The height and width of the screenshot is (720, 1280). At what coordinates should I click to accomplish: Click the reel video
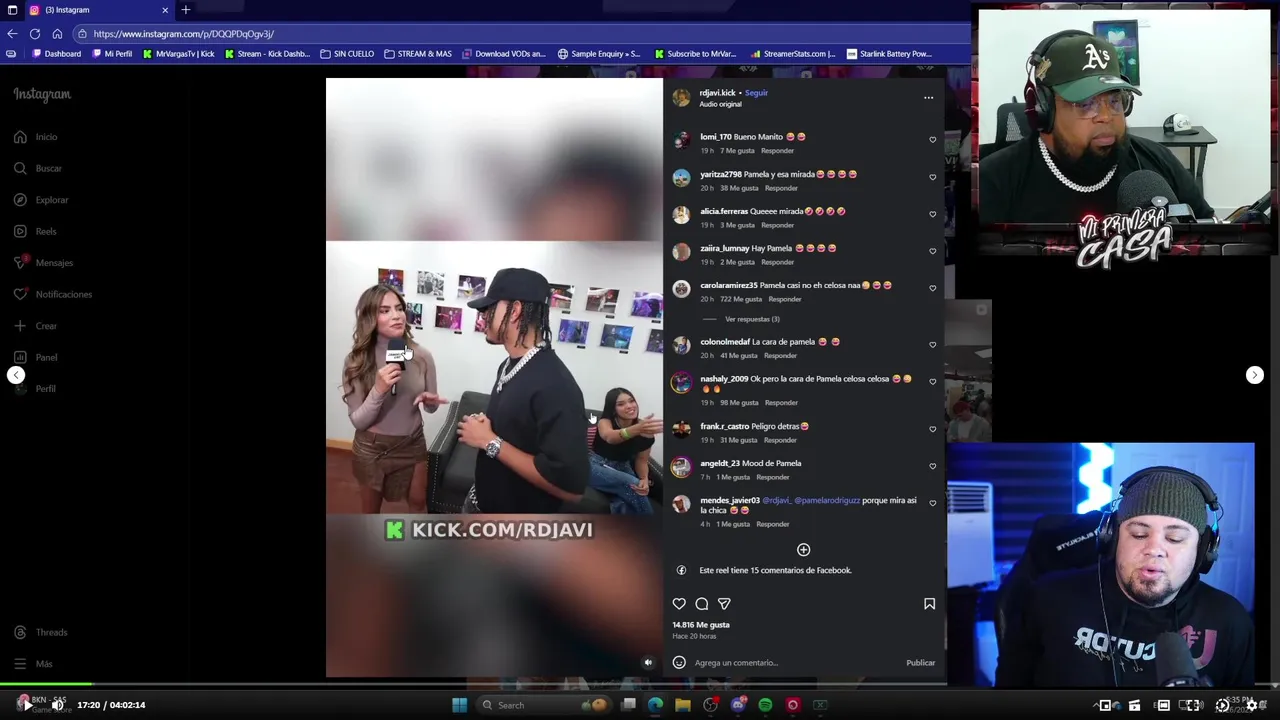(x=494, y=377)
